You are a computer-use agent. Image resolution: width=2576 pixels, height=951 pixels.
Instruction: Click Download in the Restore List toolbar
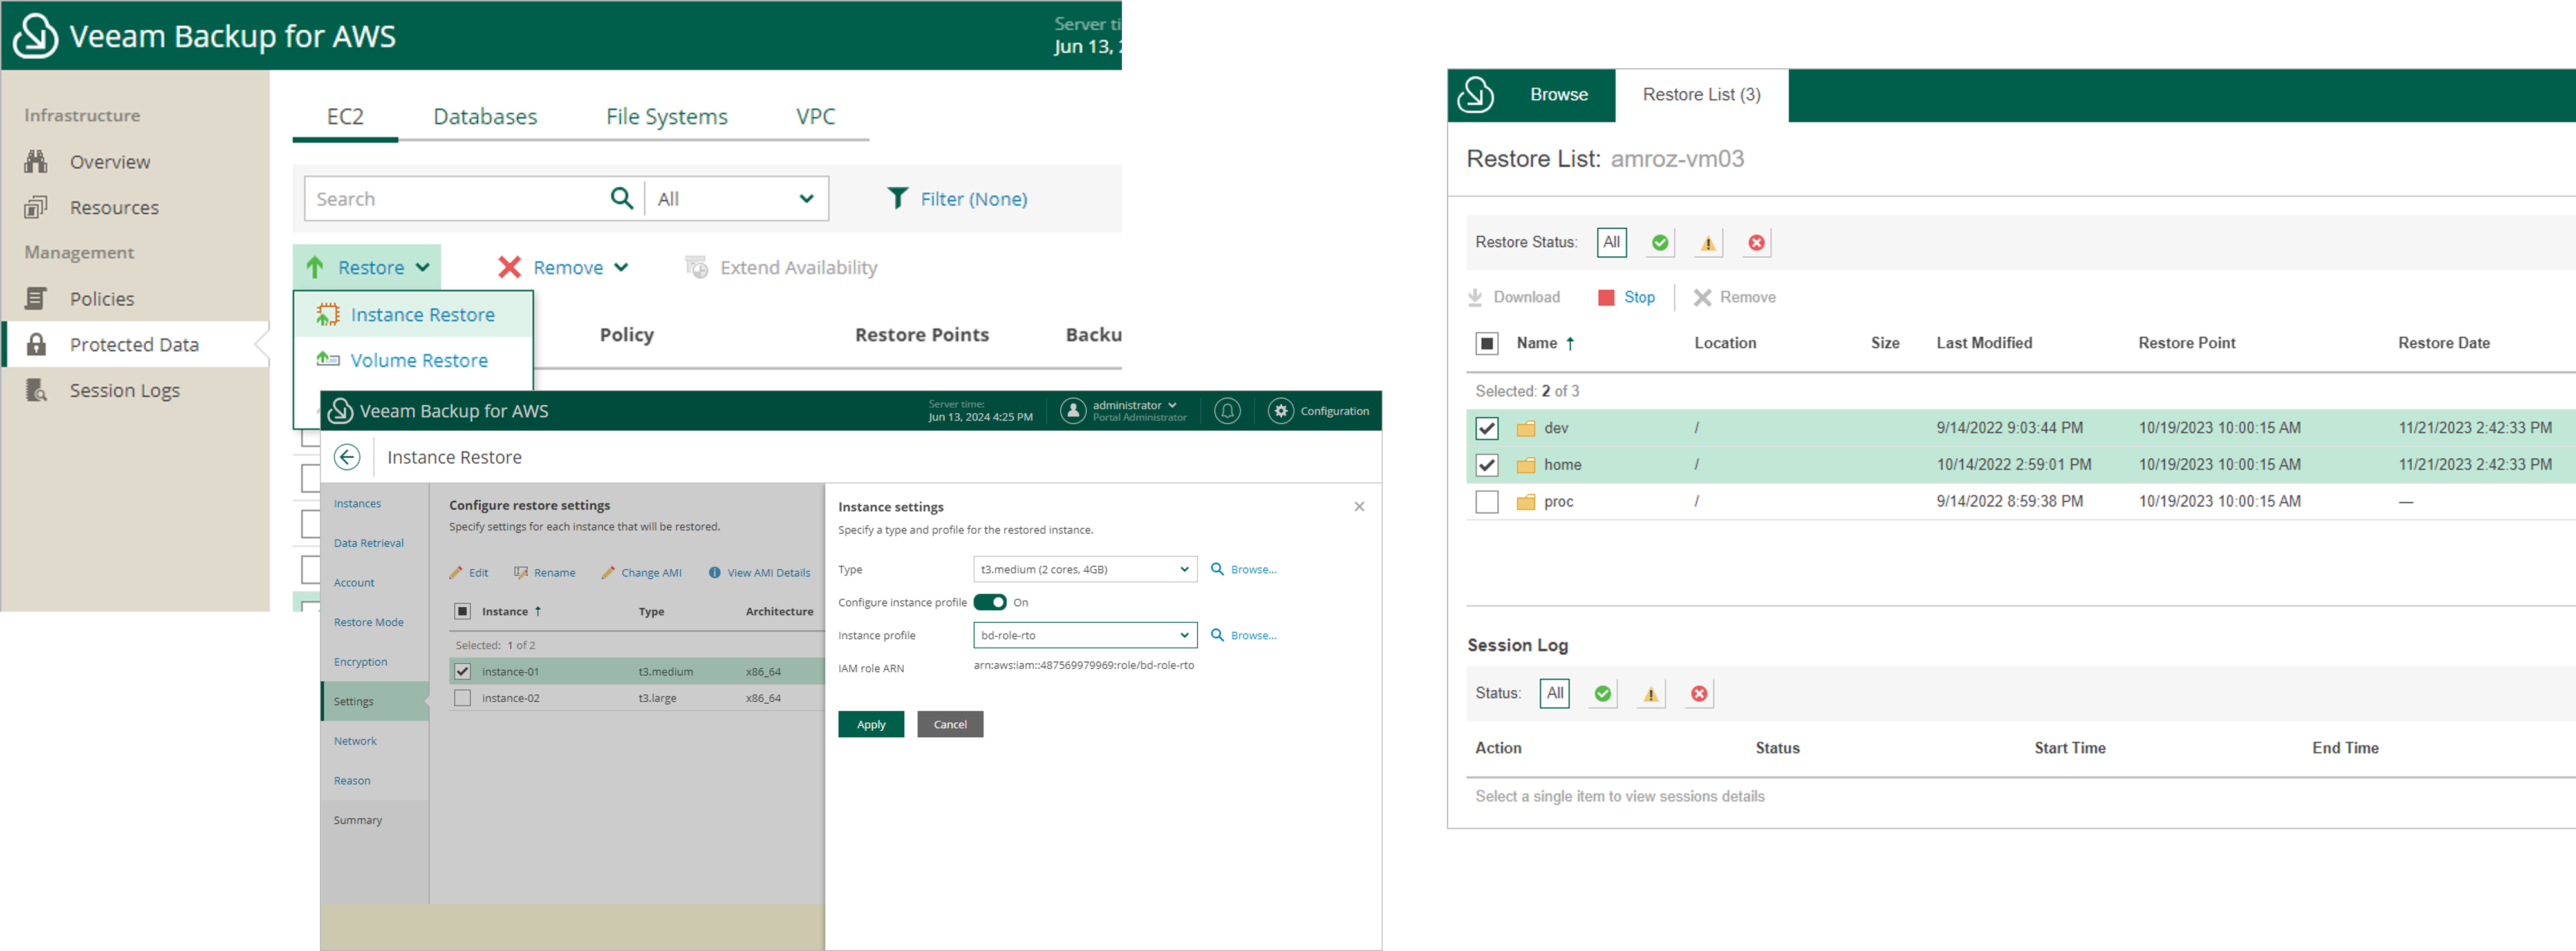[1514, 298]
